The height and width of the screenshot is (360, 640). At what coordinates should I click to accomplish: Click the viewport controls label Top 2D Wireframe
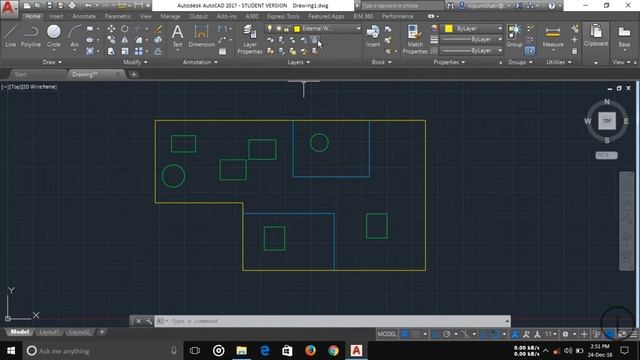(x=29, y=87)
